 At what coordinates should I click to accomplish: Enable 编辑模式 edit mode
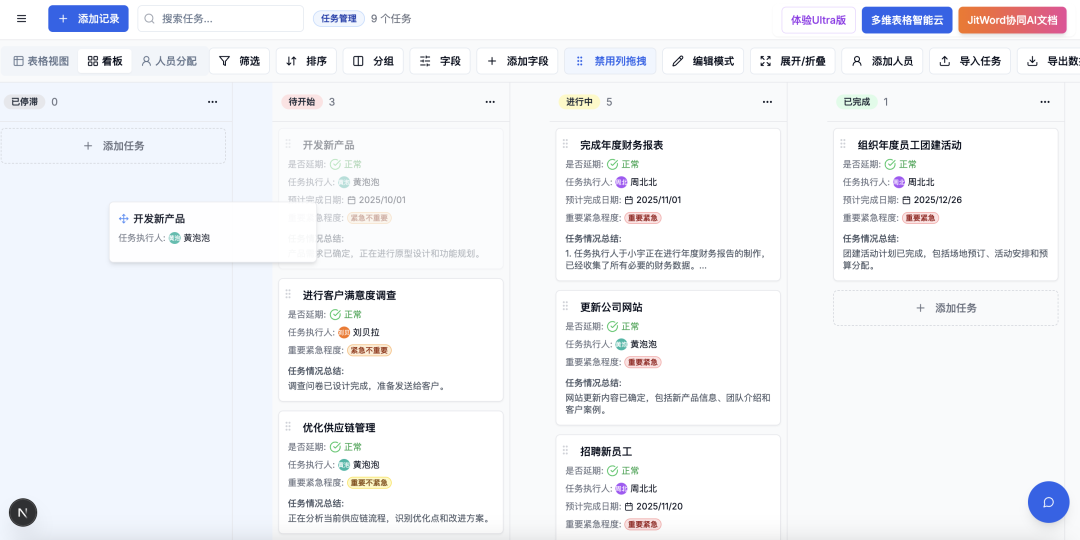[703, 61]
